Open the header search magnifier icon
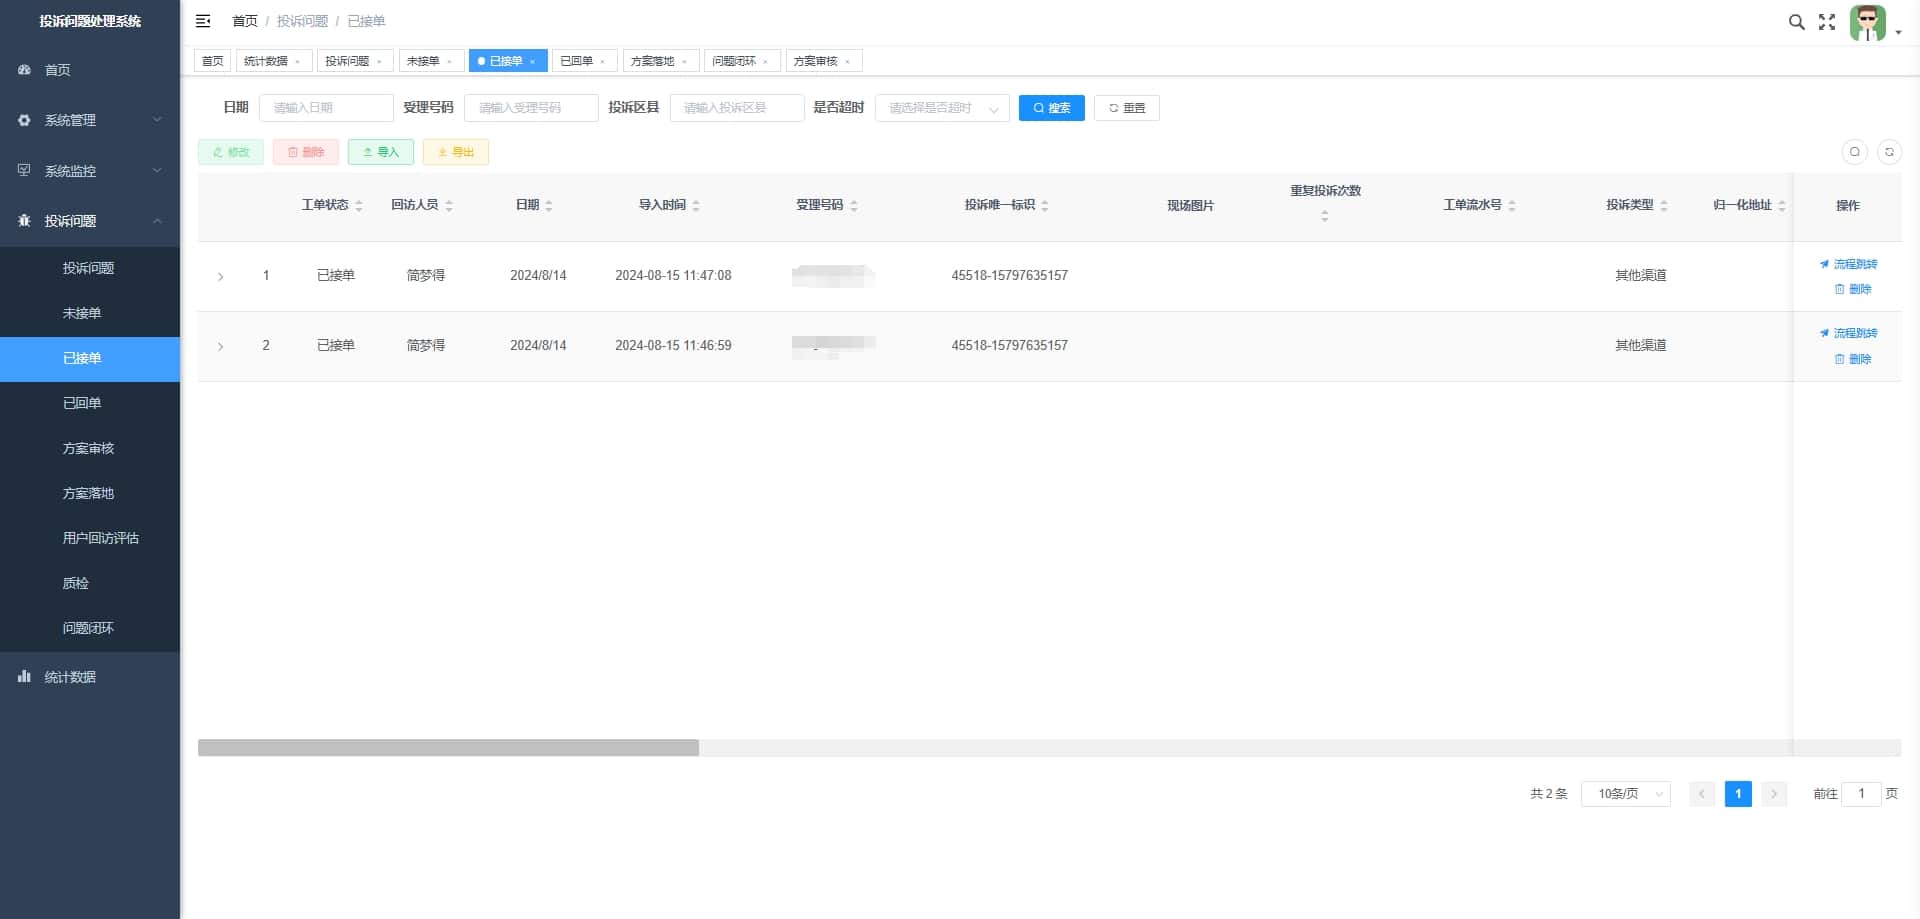Image resolution: width=1920 pixels, height=919 pixels. 1796,22
